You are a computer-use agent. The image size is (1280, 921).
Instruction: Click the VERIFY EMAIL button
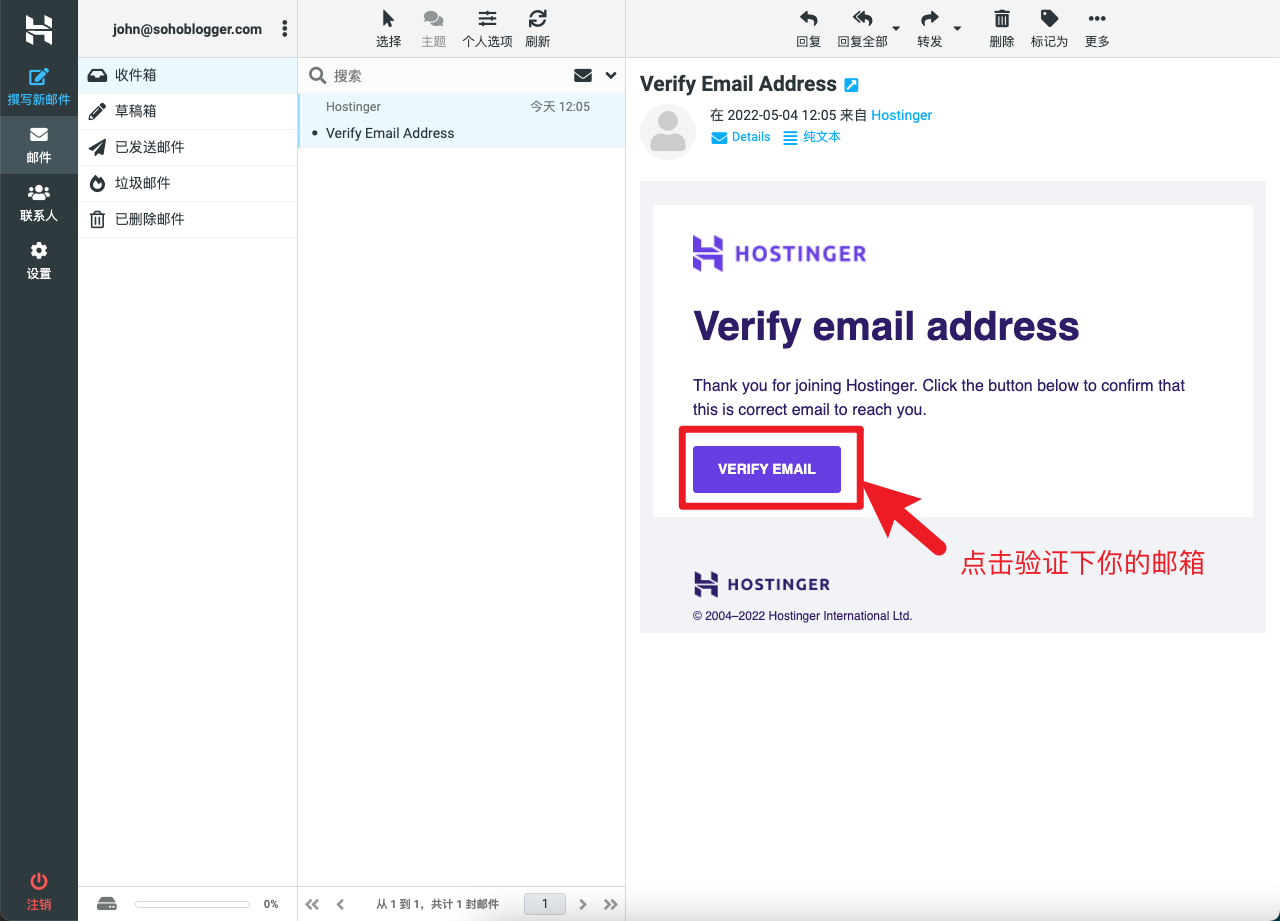coord(767,469)
